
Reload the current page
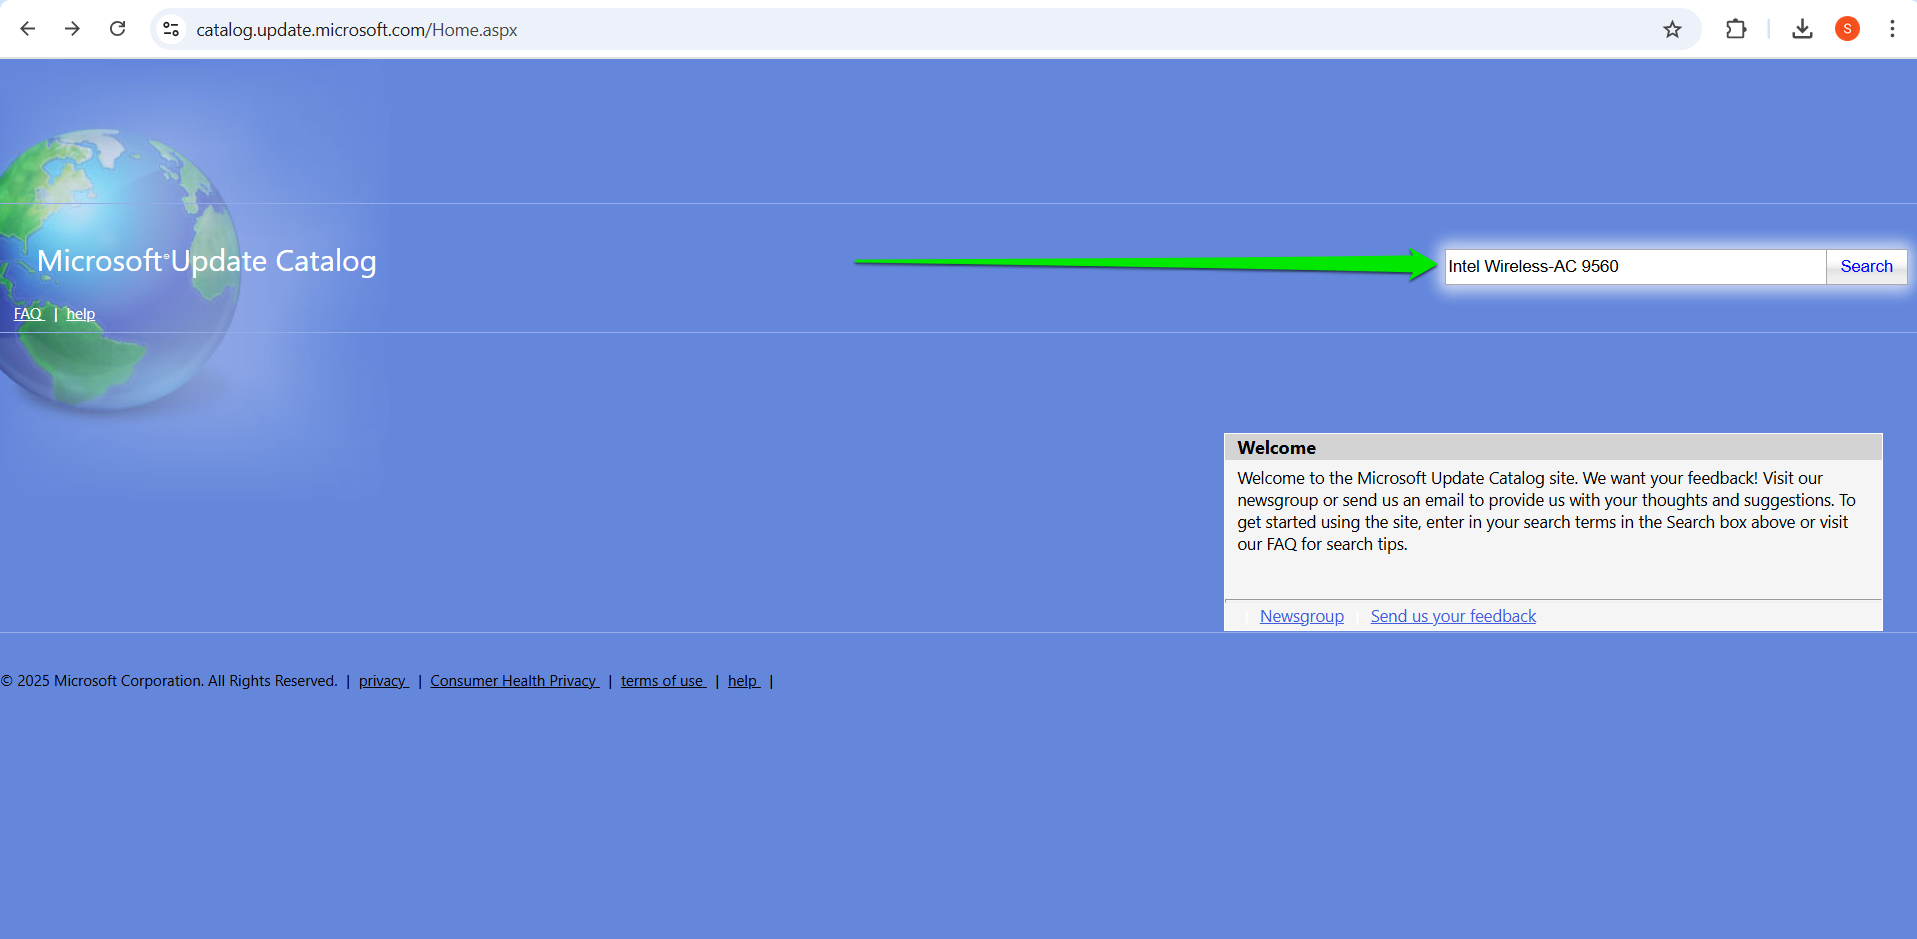[x=117, y=29]
